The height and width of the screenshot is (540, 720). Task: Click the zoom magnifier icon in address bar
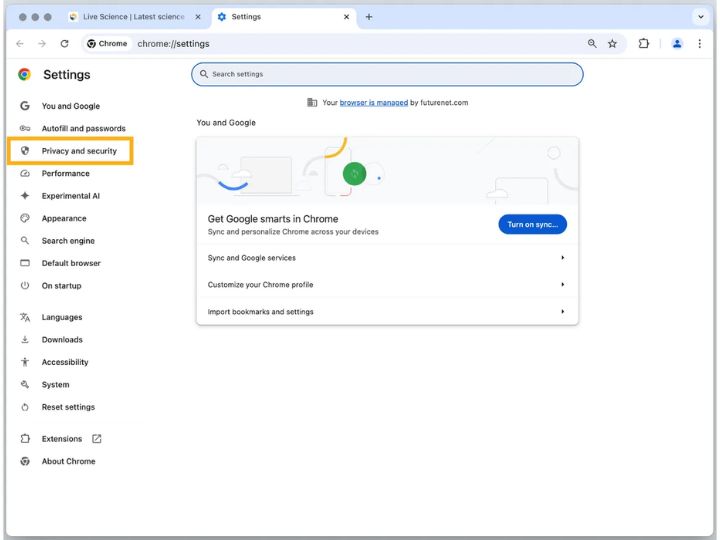[x=592, y=44]
